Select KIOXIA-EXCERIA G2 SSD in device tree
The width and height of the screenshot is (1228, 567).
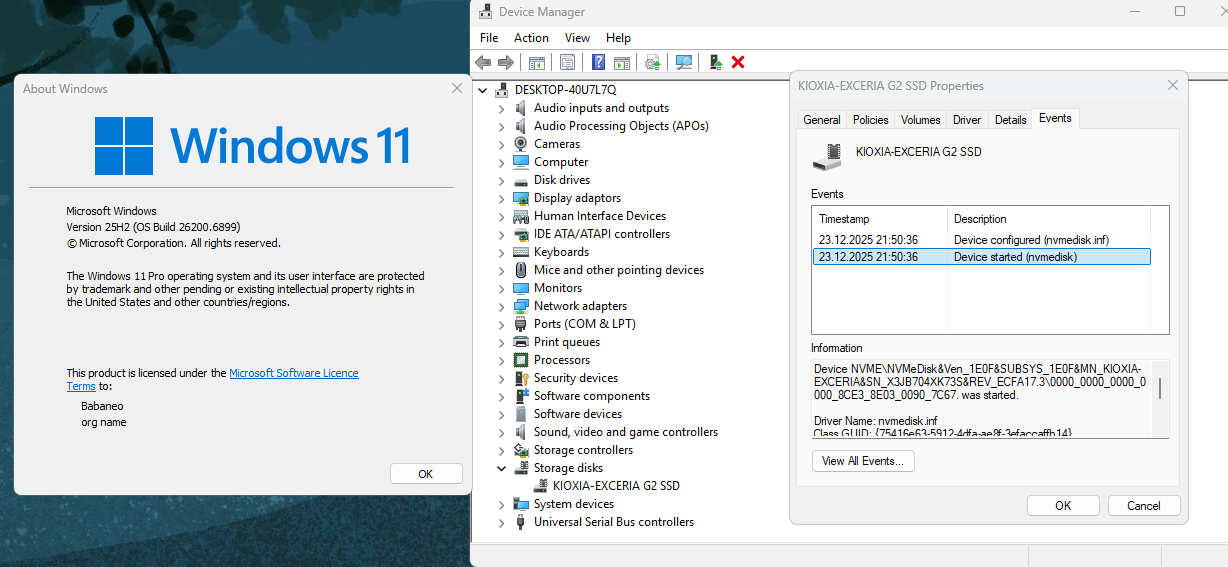tap(616, 486)
